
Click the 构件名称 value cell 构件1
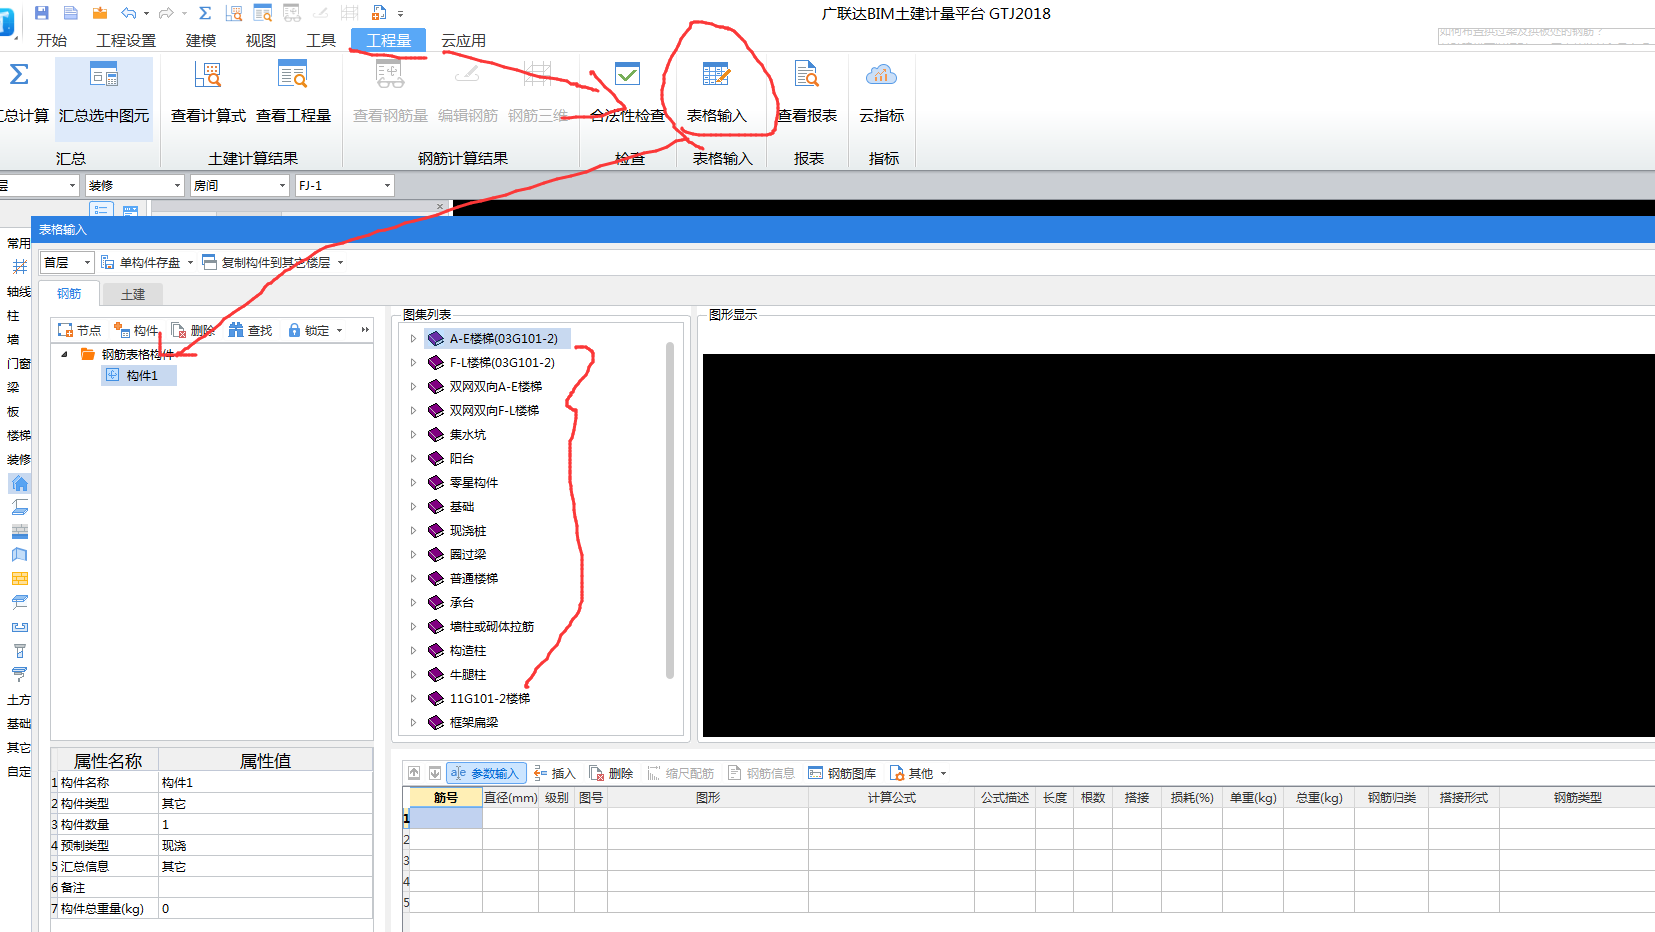pos(265,782)
